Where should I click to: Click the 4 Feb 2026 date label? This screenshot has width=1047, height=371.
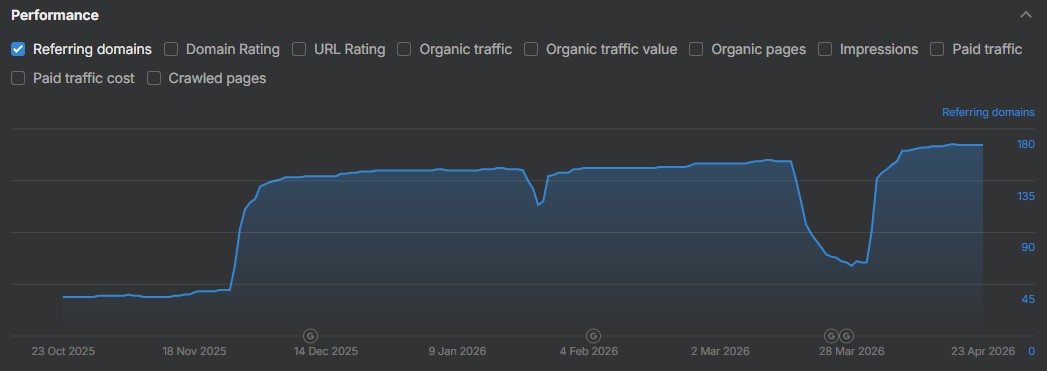(589, 351)
